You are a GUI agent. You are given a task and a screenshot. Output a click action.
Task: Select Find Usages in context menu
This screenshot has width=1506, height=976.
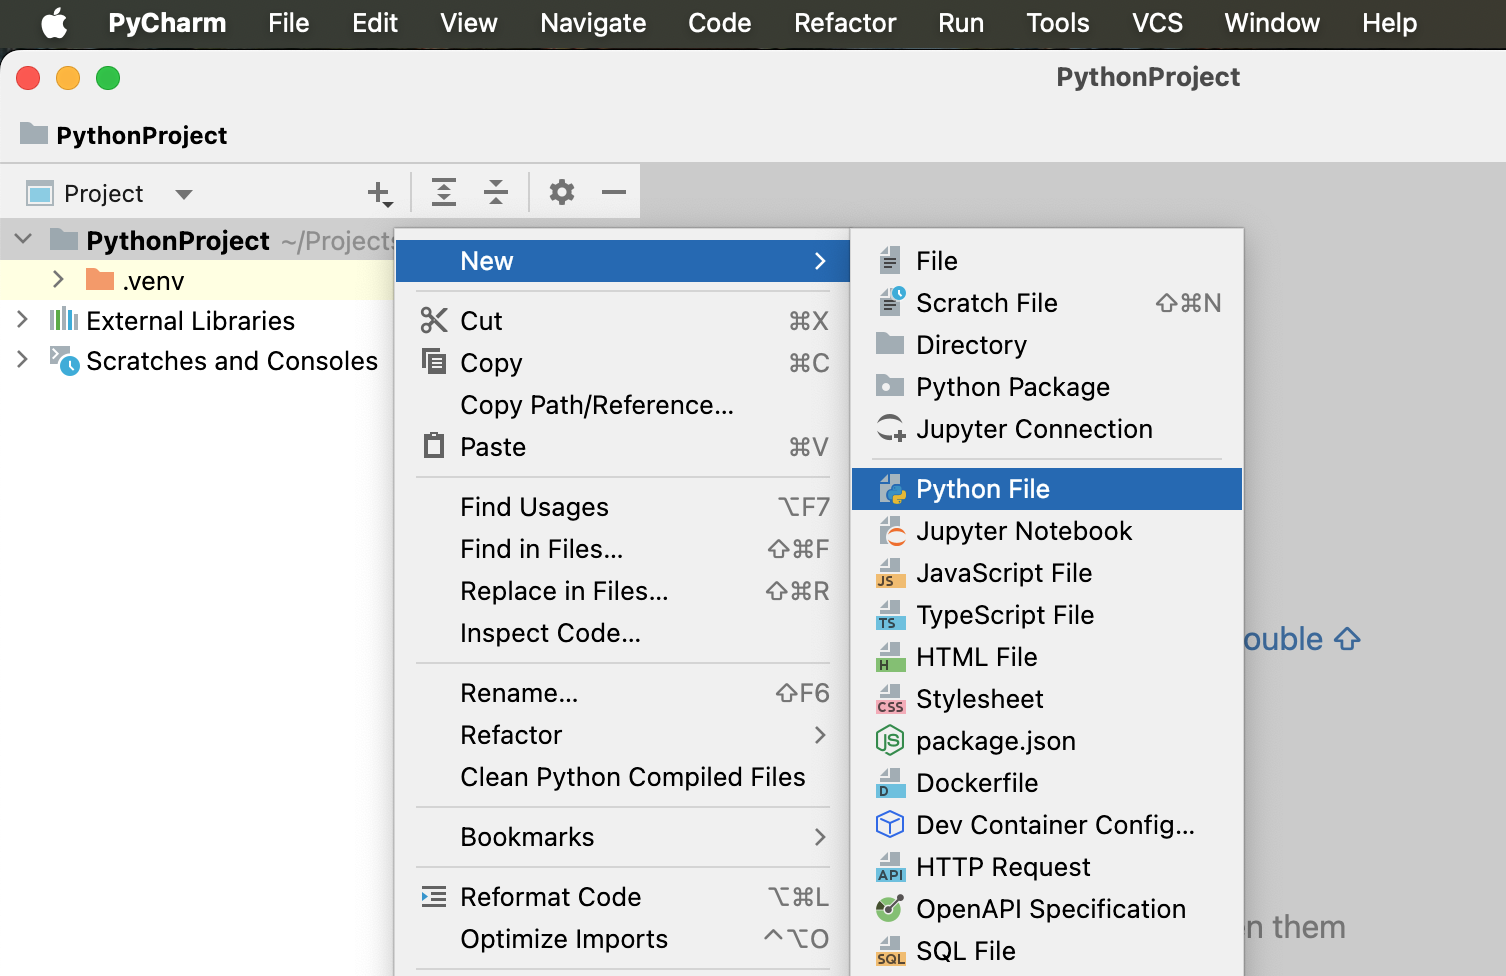(x=622, y=507)
